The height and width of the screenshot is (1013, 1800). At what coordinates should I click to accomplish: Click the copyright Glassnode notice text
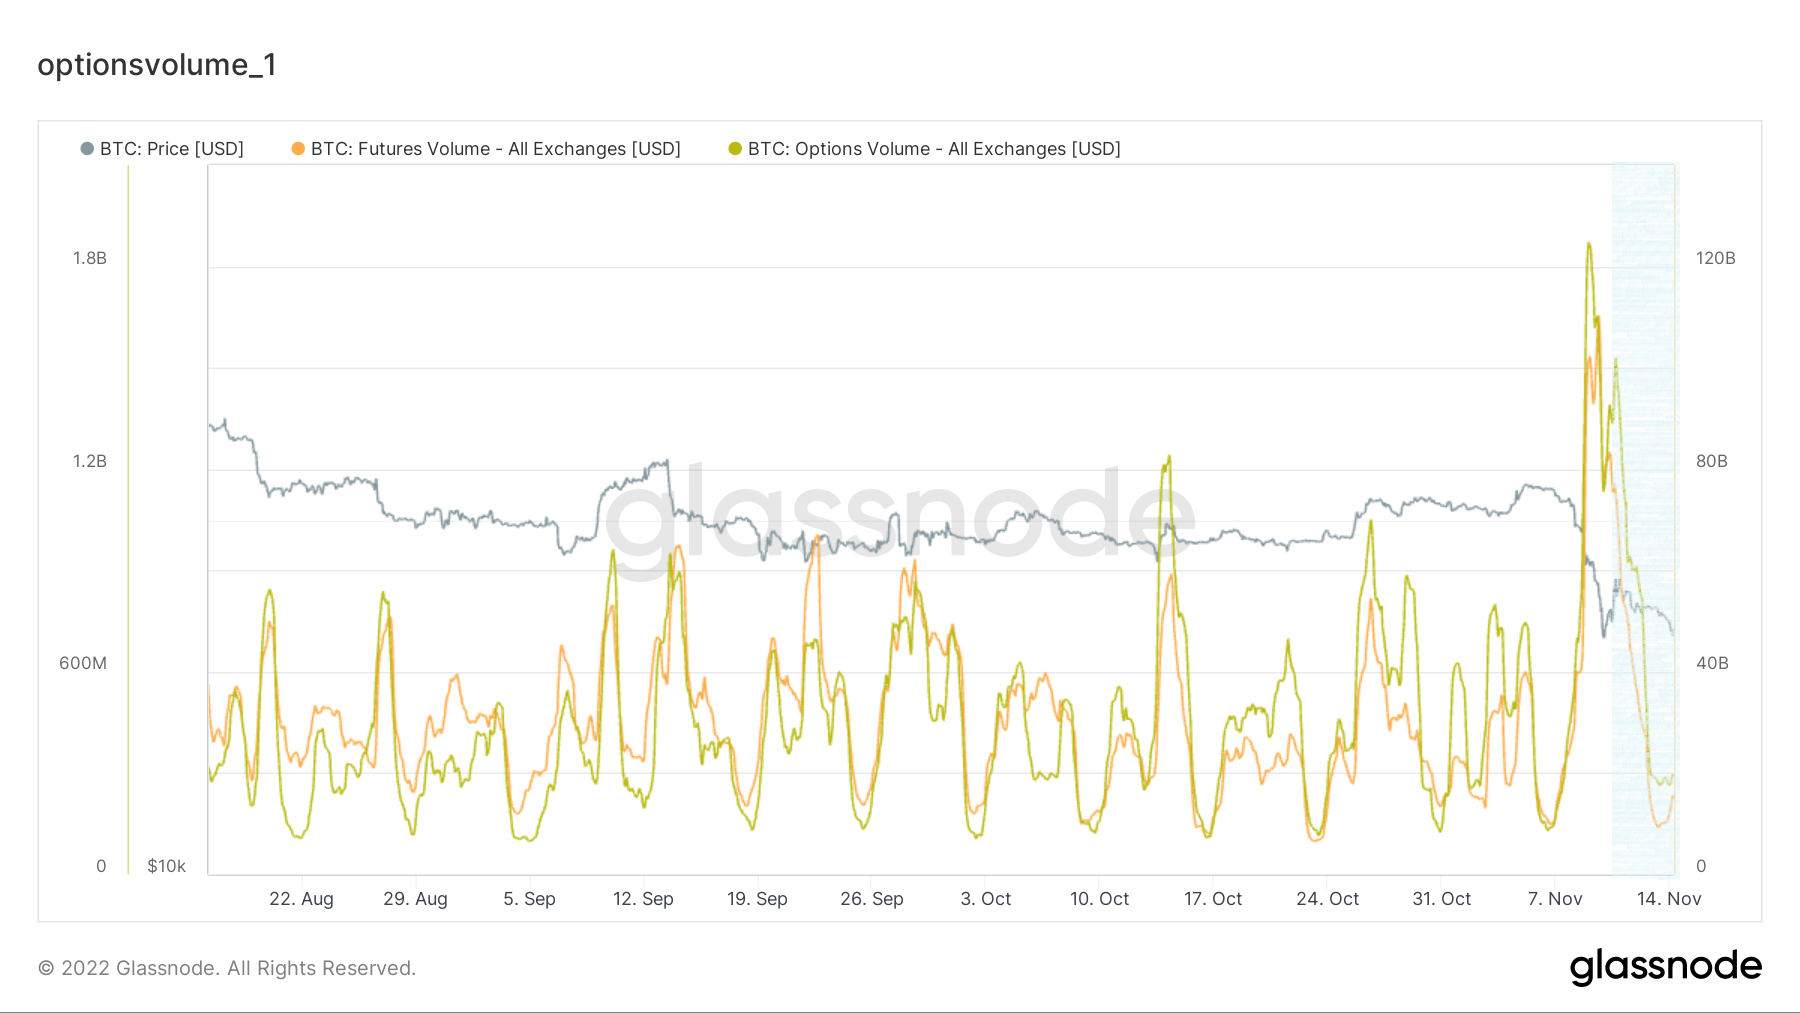227,968
